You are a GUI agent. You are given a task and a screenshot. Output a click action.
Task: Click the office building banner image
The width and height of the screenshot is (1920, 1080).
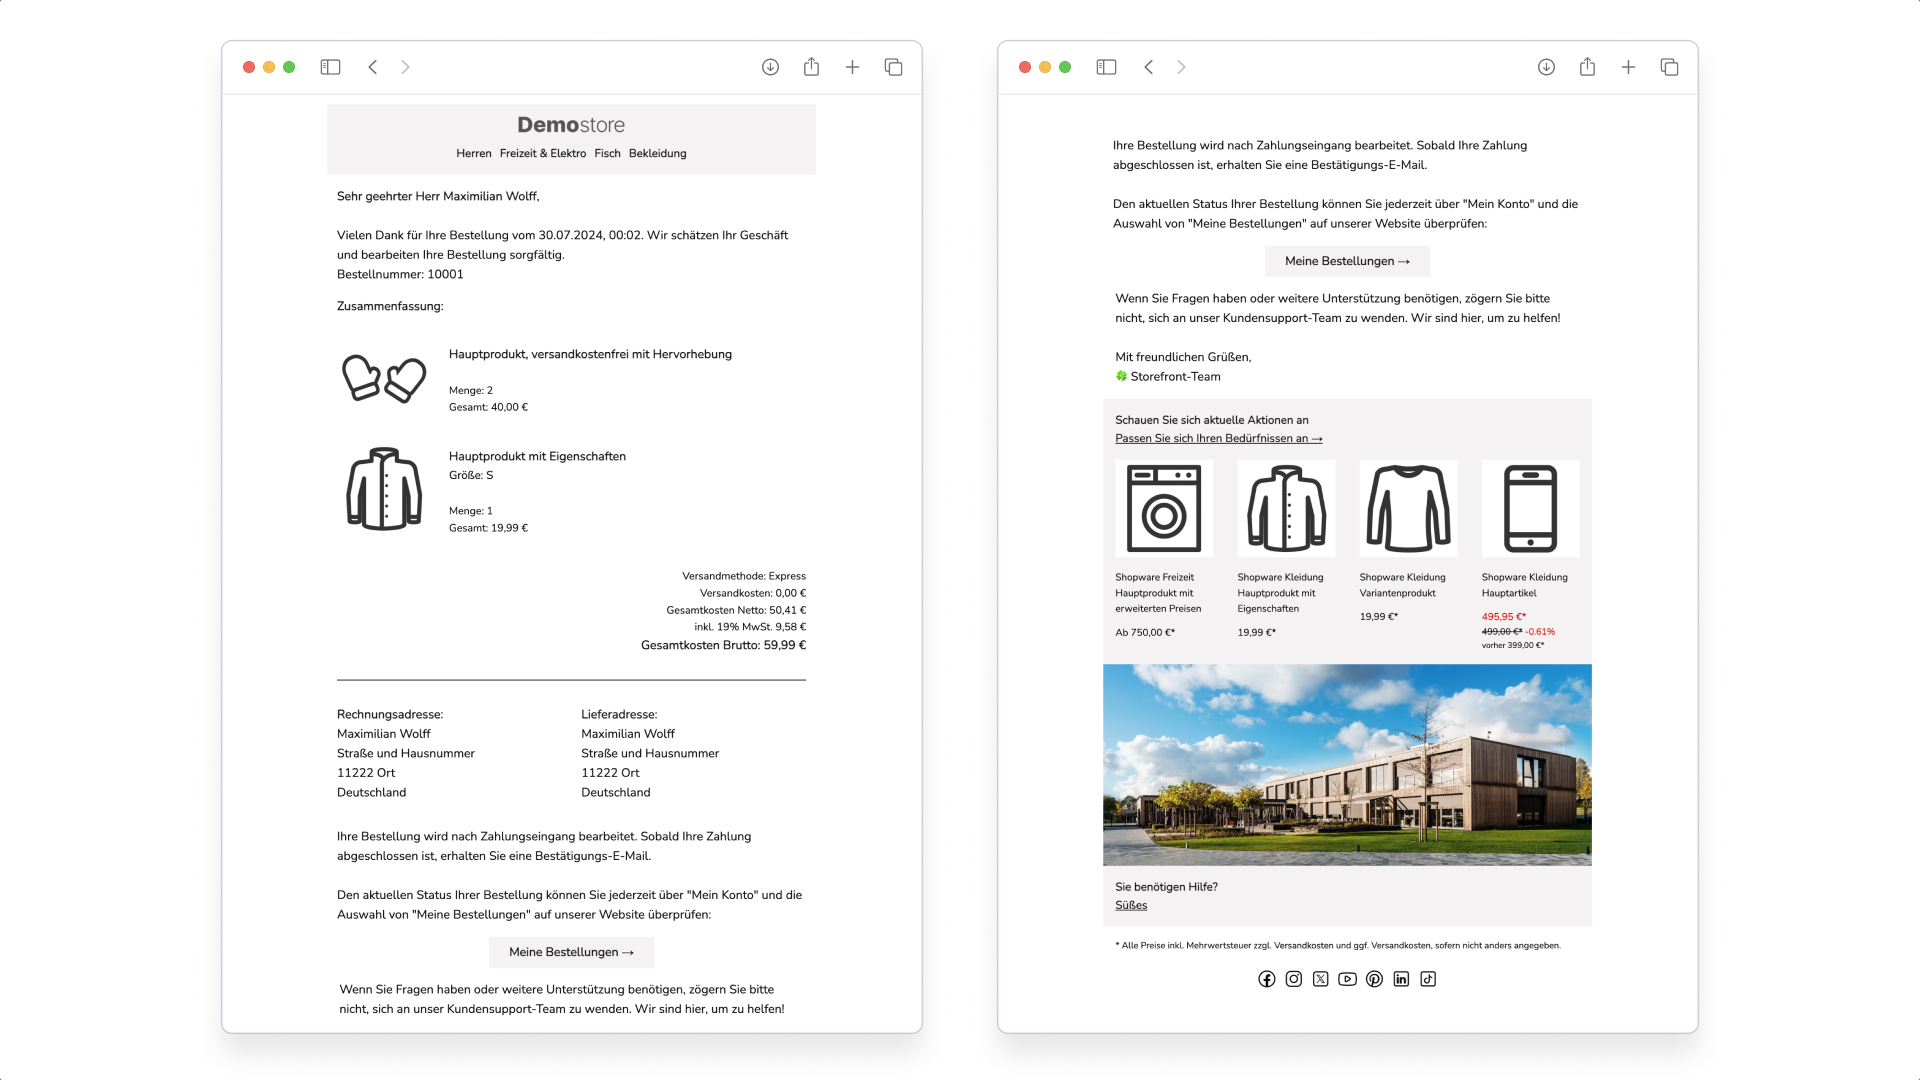click(x=1347, y=765)
